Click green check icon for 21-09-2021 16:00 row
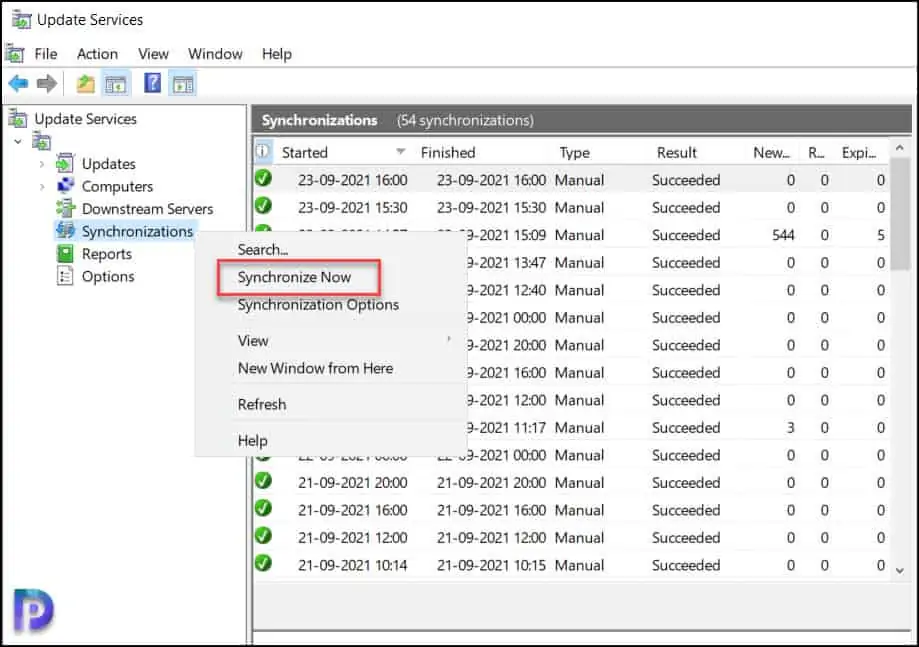This screenshot has height=647, width=919. (263, 508)
